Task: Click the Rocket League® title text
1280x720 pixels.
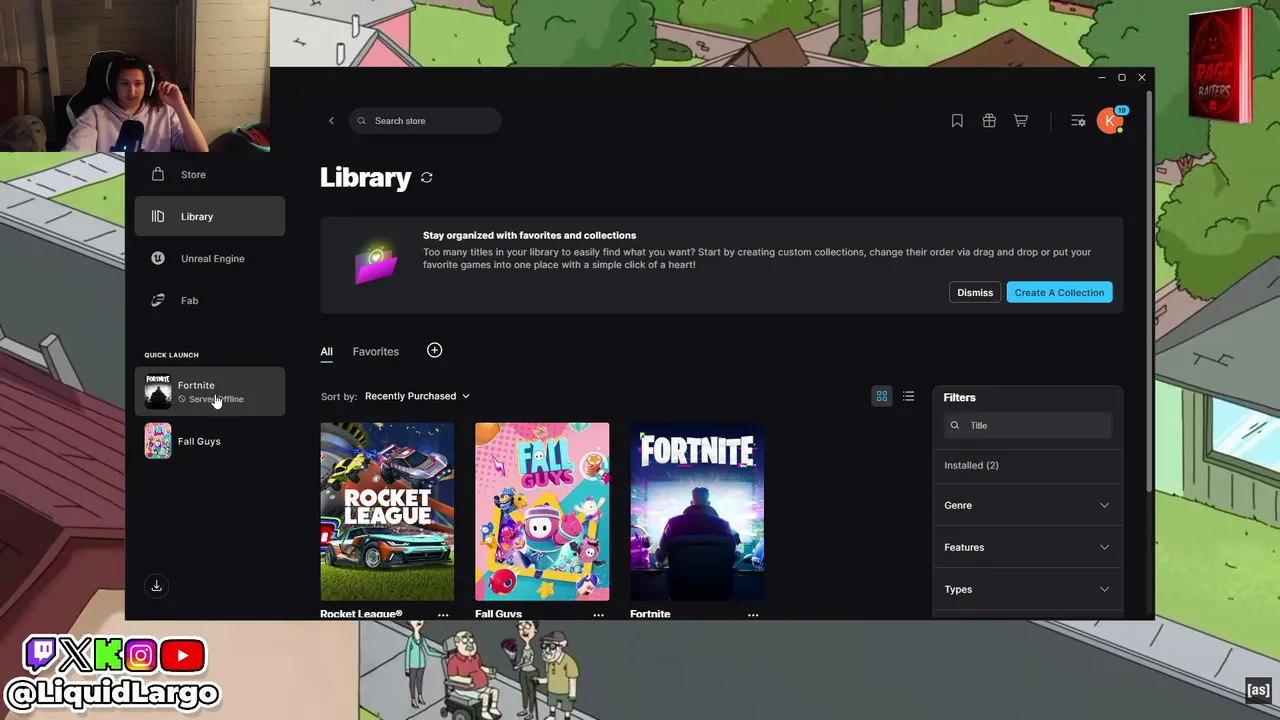Action: [361, 614]
